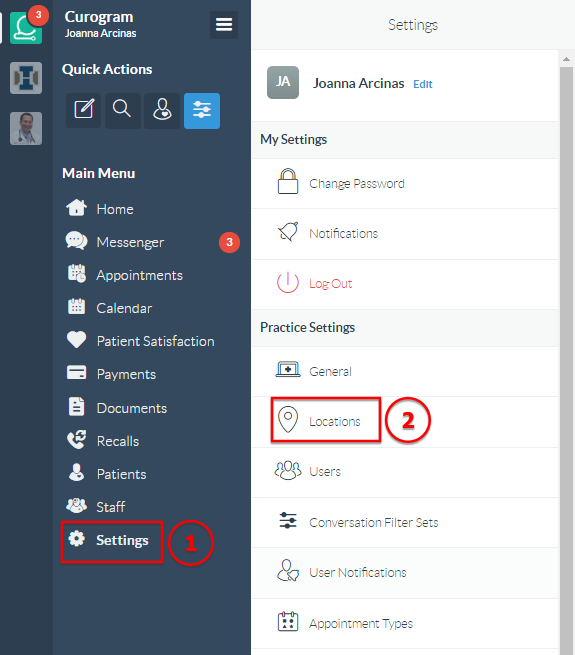Click the add patient quick action icon
Viewport: 575px width, 655px height.
click(162, 111)
